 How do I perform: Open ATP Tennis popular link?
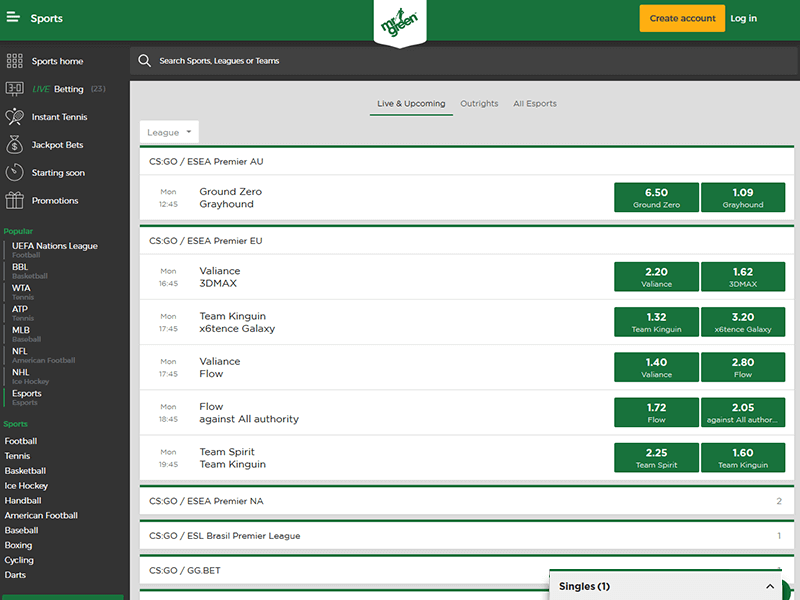click(23, 313)
